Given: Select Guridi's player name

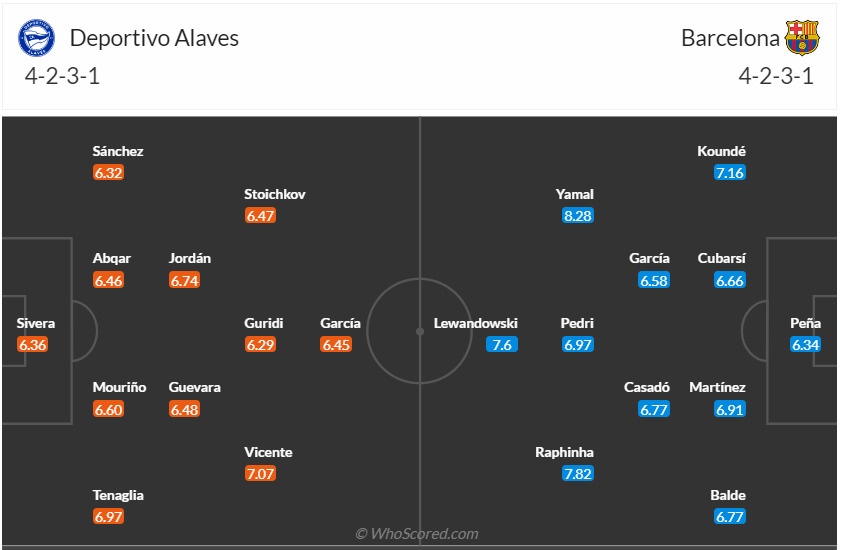Looking at the screenshot, I should pyautogui.click(x=264, y=323).
